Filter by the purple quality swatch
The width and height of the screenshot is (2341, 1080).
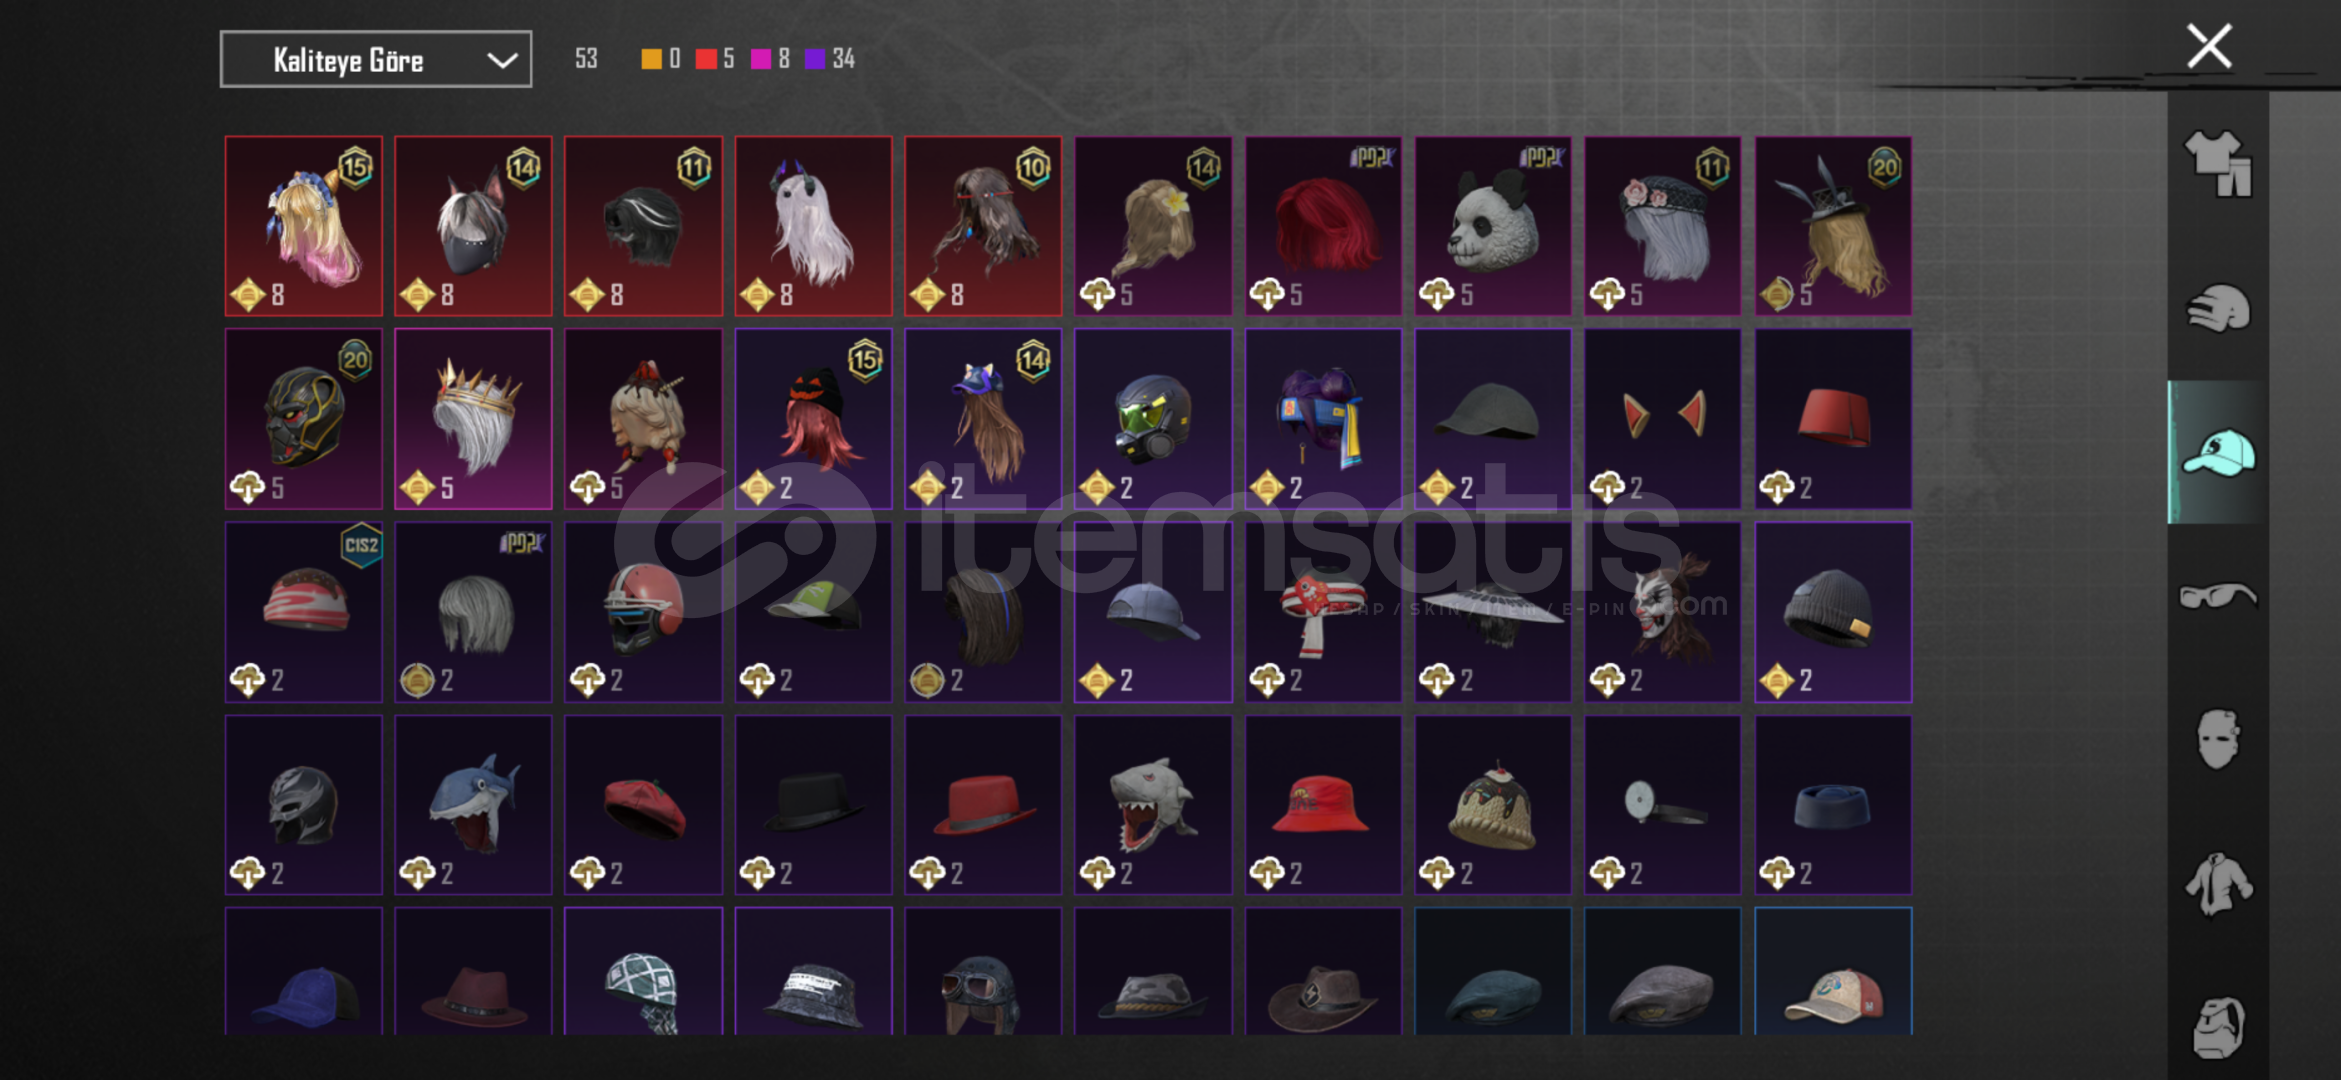coord(815,59)
